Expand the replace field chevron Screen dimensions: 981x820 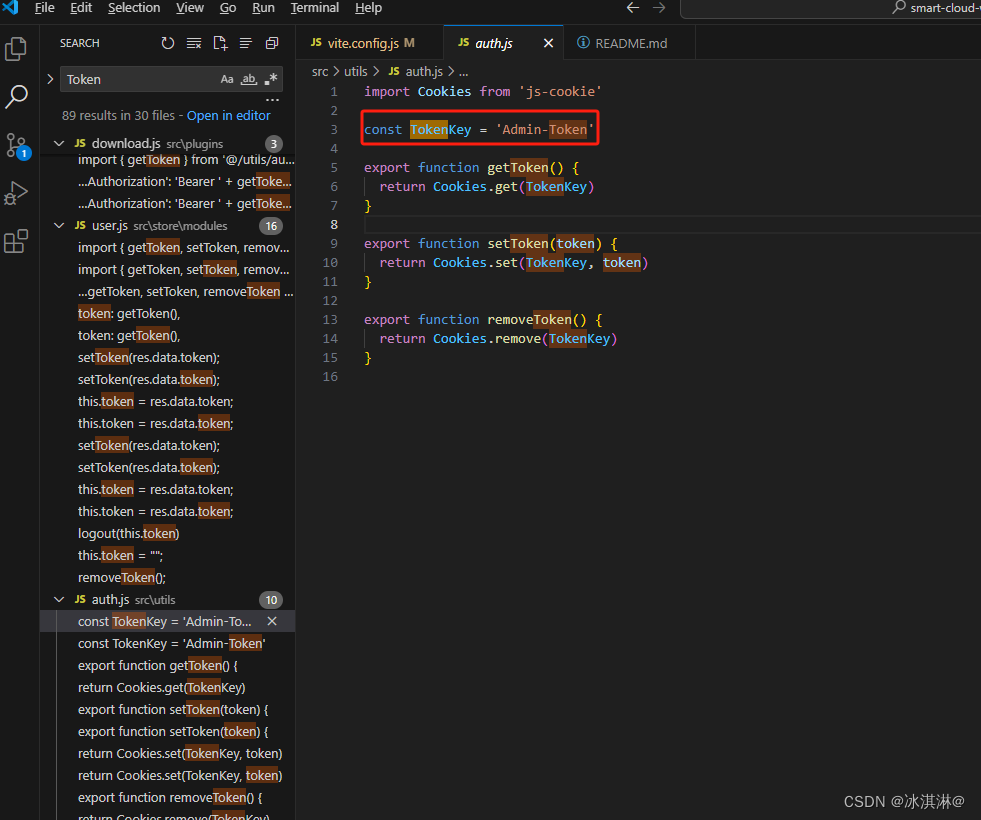pos(50,79)
